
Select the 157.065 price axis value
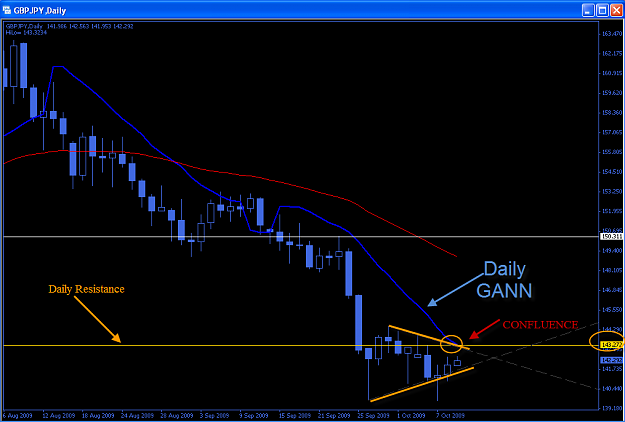pyautogui.click(x=613, y=132)
